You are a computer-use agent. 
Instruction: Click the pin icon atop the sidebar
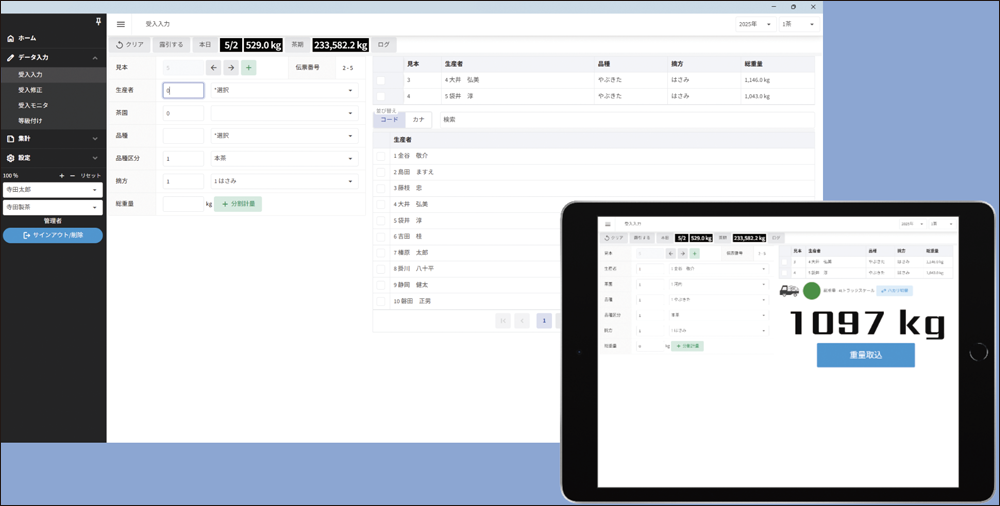click(97, 21)
